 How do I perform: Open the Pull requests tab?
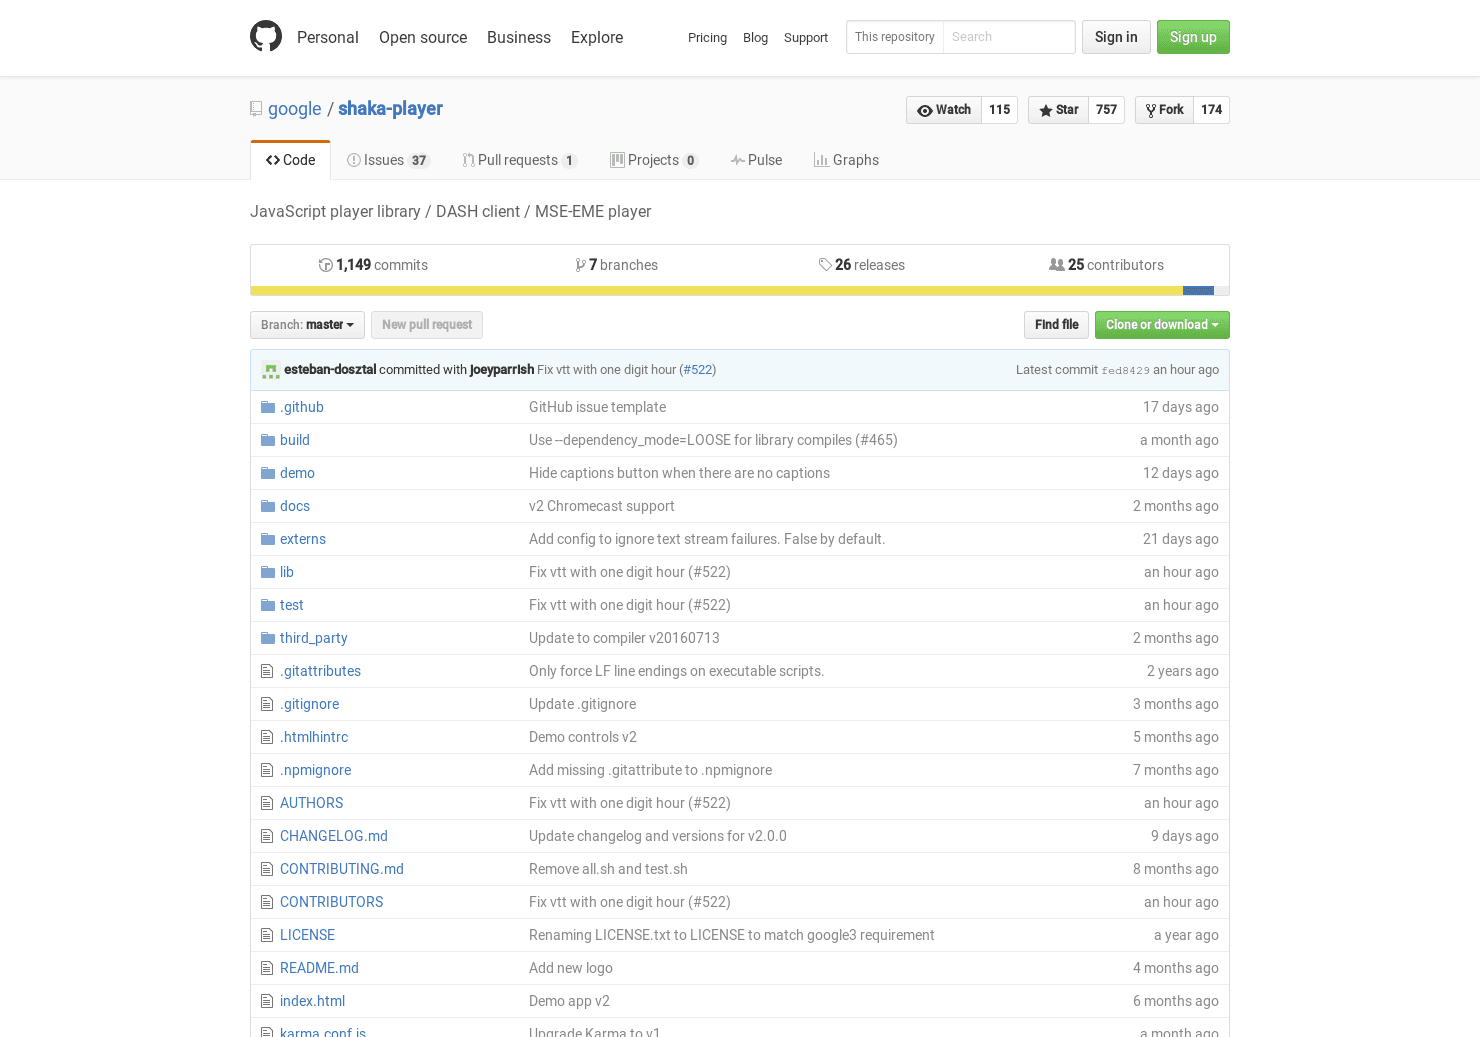pos(518,160)
